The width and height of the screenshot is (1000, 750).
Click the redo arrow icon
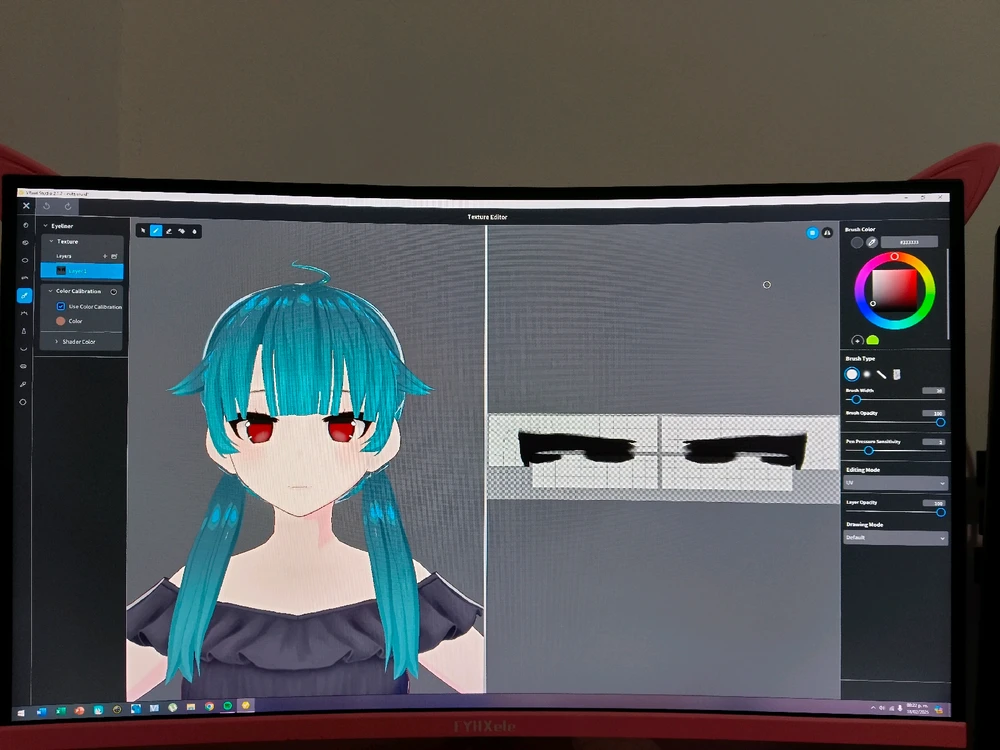coord(68,206)
